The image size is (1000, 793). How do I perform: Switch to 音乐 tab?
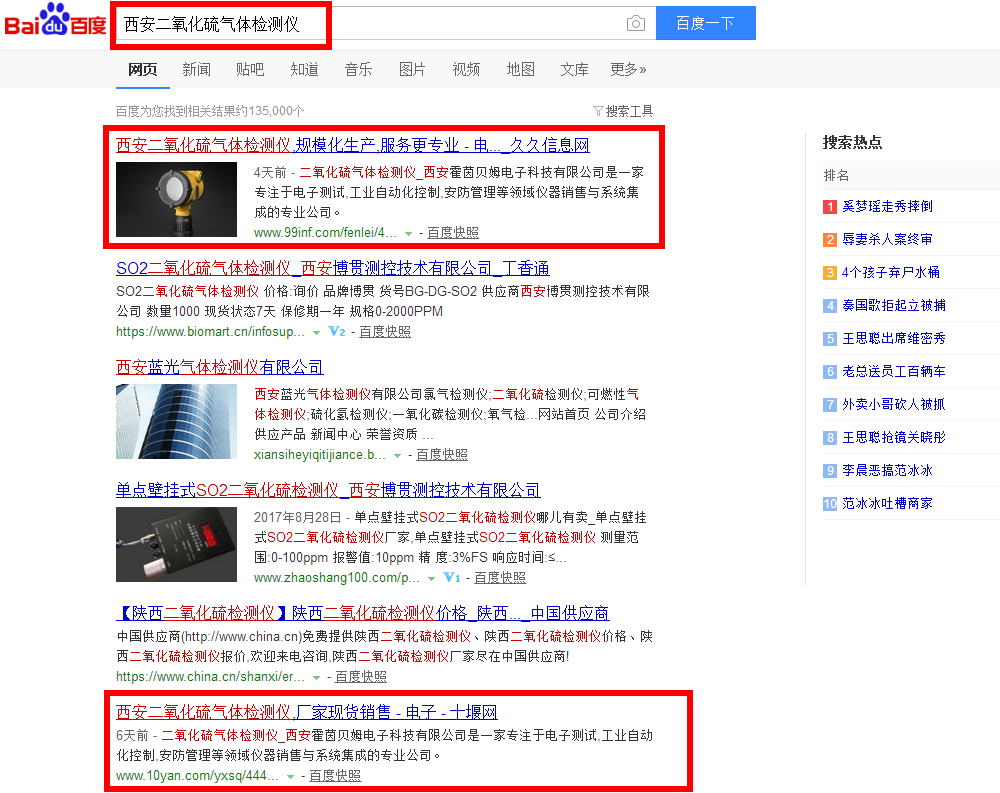pyautogui.click(x=358, y=69)
